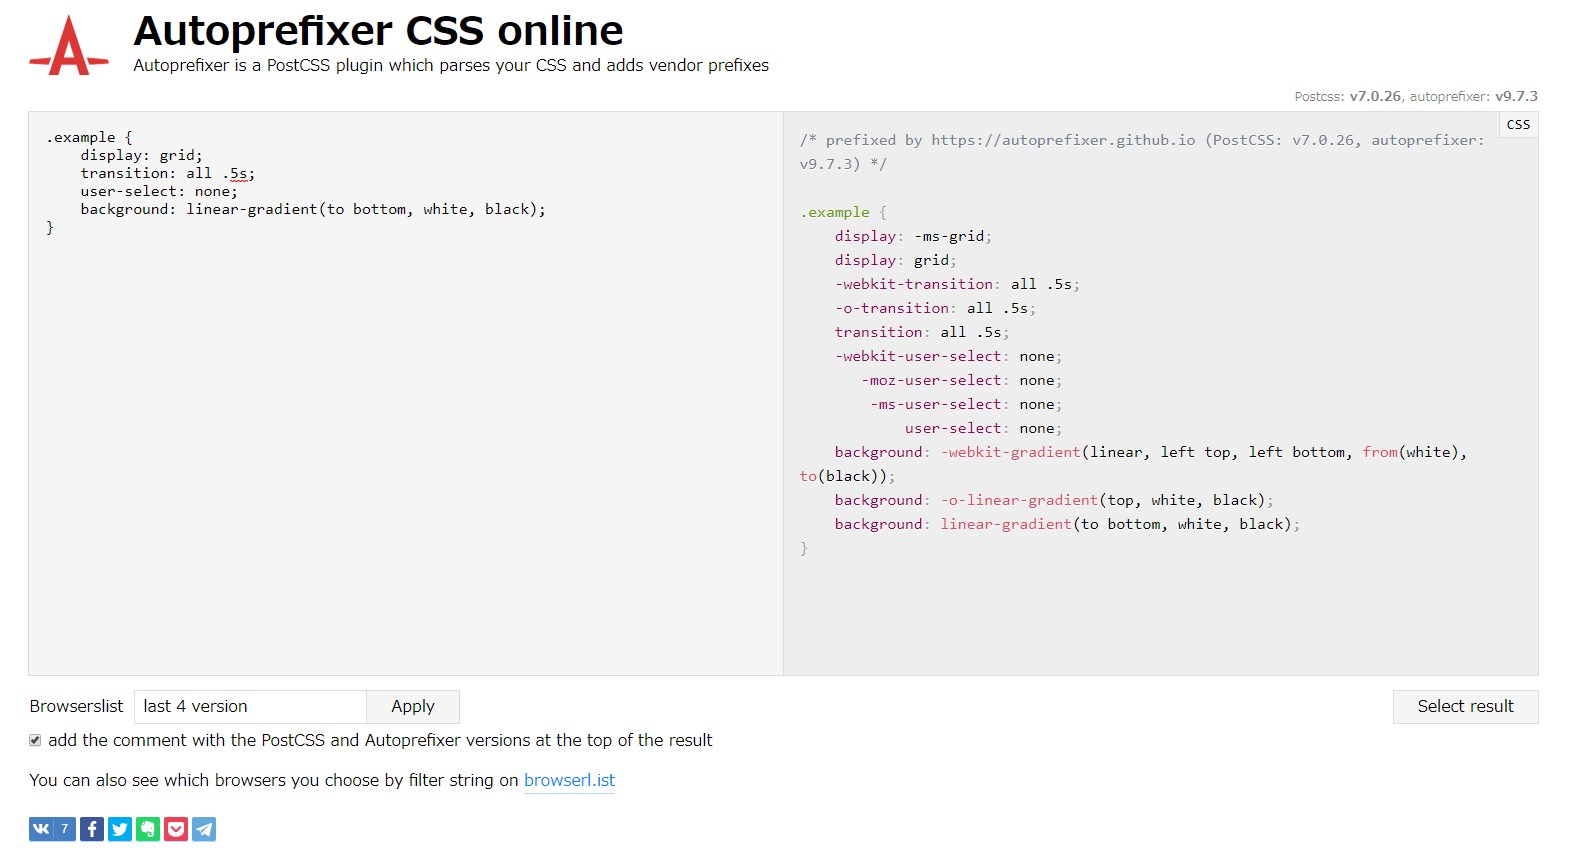Click the source linear-gradient background line
1587x851 pixels.
click(313, 209)
